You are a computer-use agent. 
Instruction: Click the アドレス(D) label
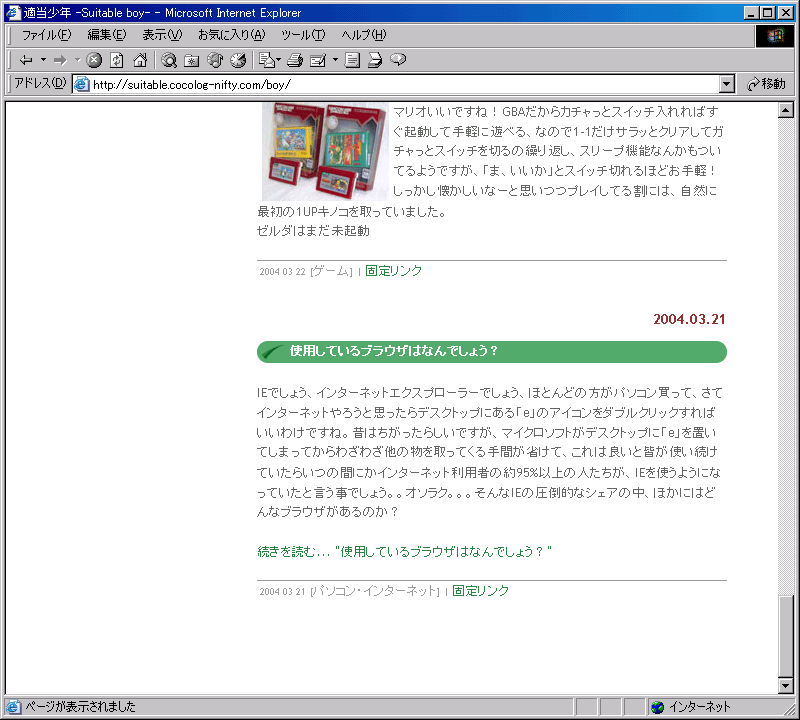pyautogui.click(x=40, y=83)
